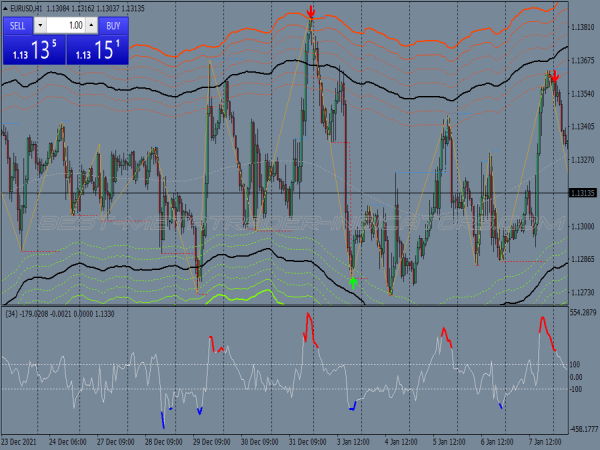Click the indicator level label 100
This screenshot has height=450, width=600.
pos(575,365)
